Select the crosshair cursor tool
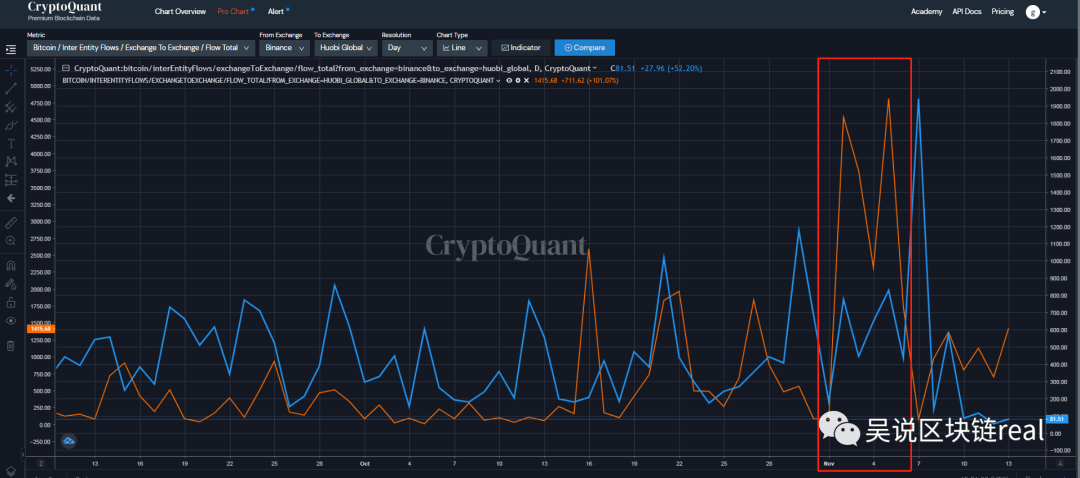Viewport: 1080px width, 478px height. (x=11, y=70)
